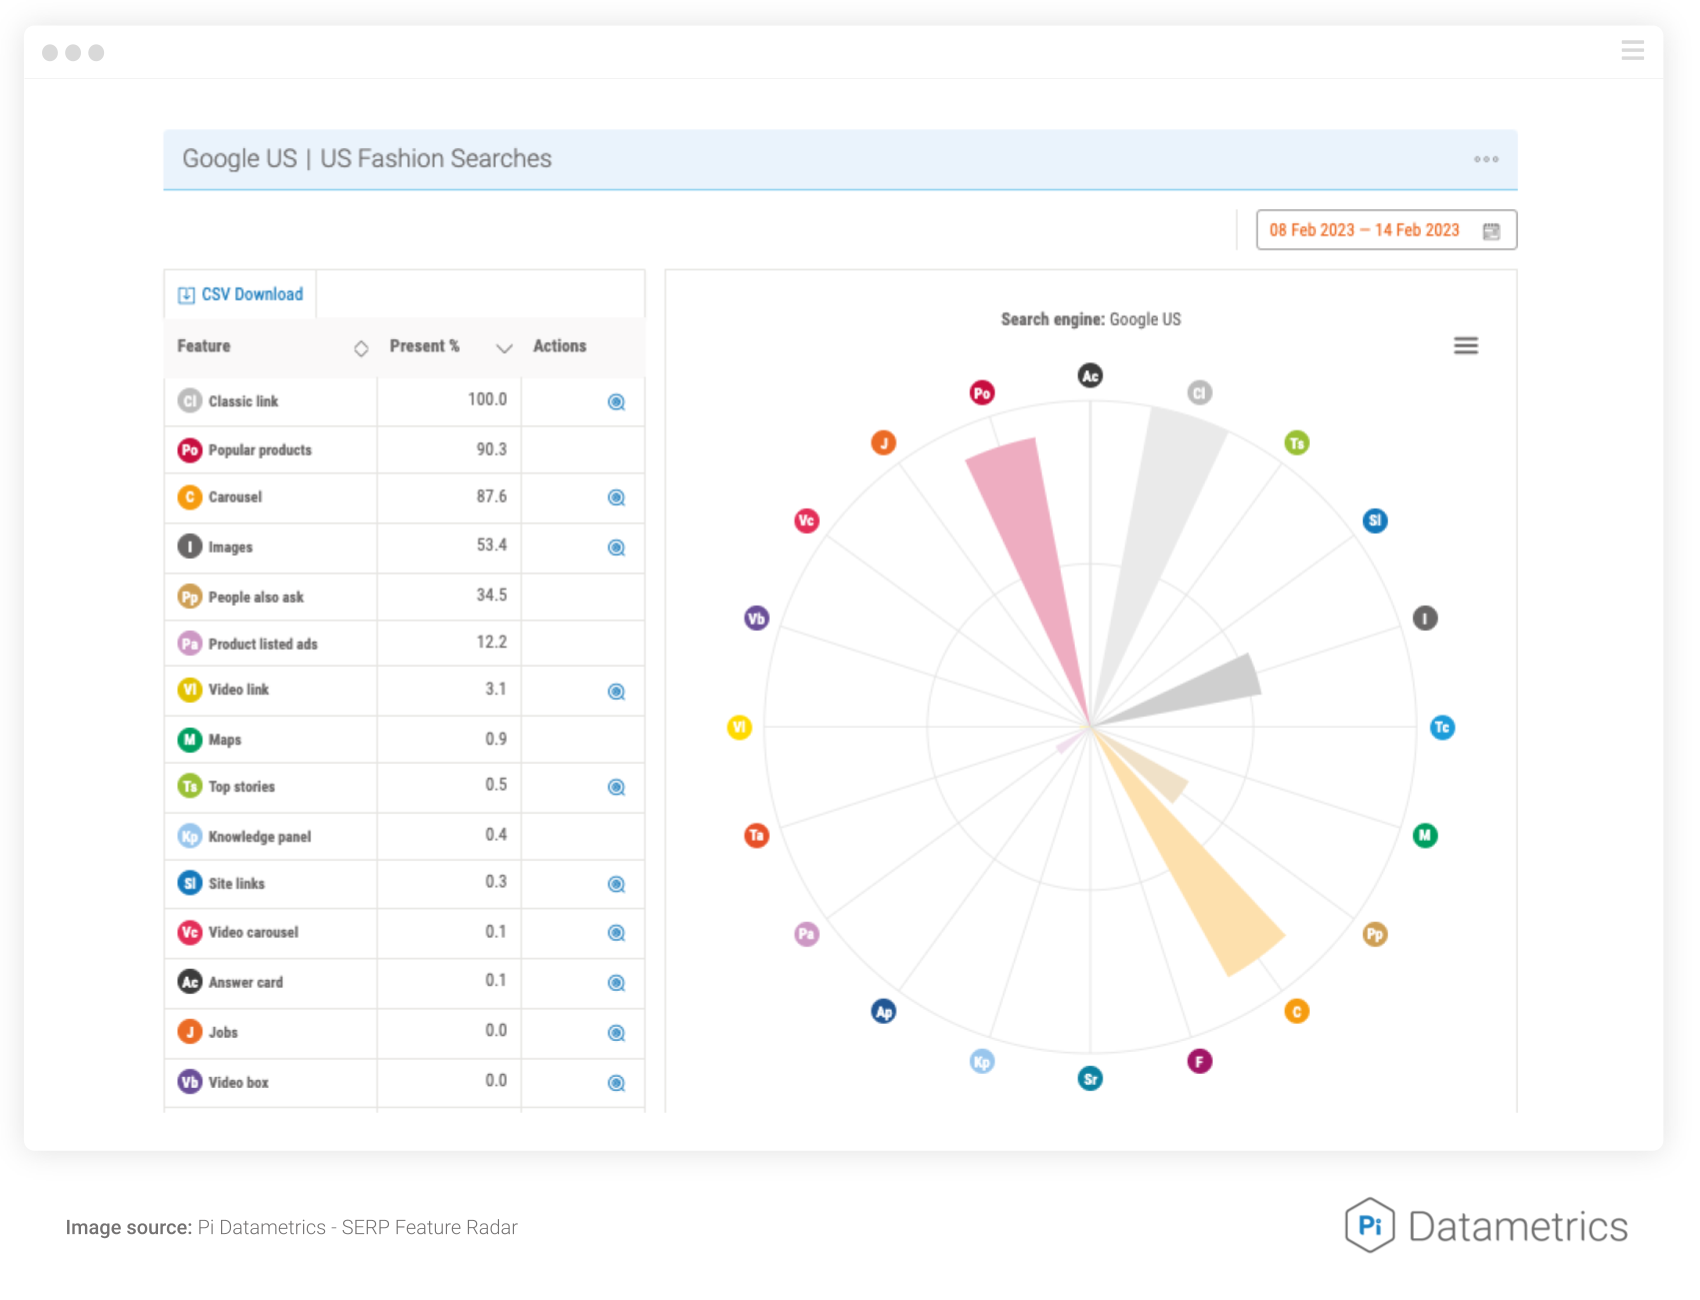
Task: Click the Cl Classic link radar marker
Action: 1200,393
